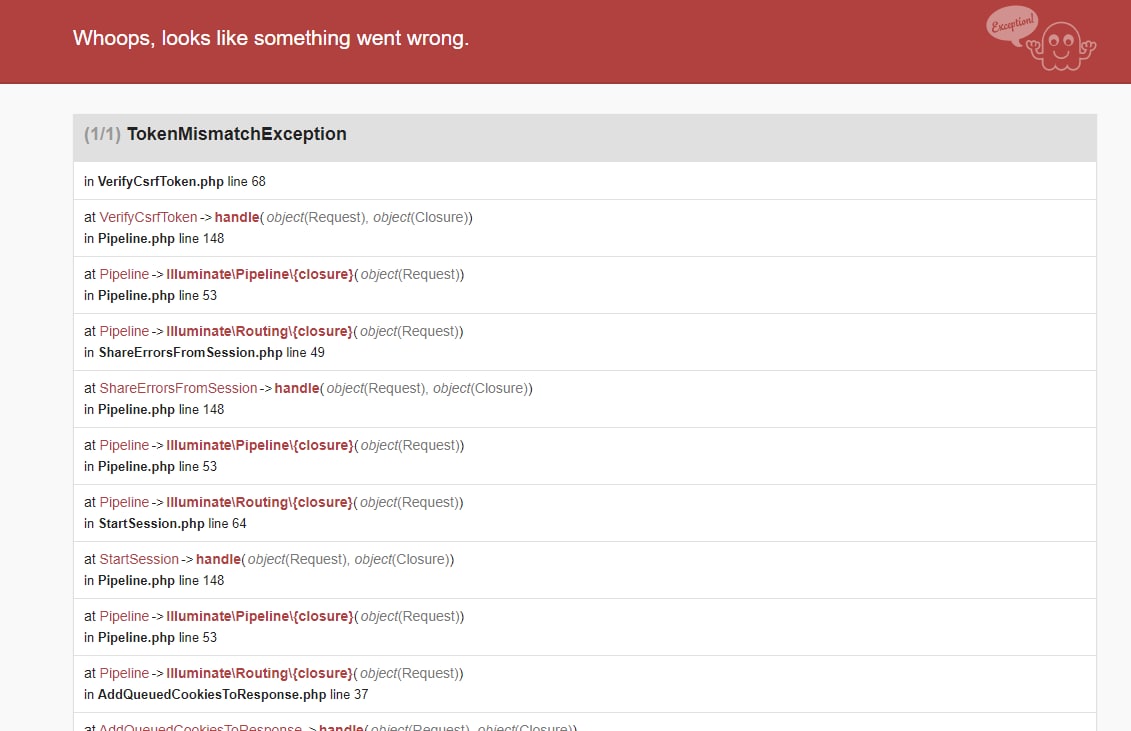This screenshot has width=1131, height=731.
Task: Click "Pipeline.php line 148" below the StartSession handle
Action: click(161, 581)
